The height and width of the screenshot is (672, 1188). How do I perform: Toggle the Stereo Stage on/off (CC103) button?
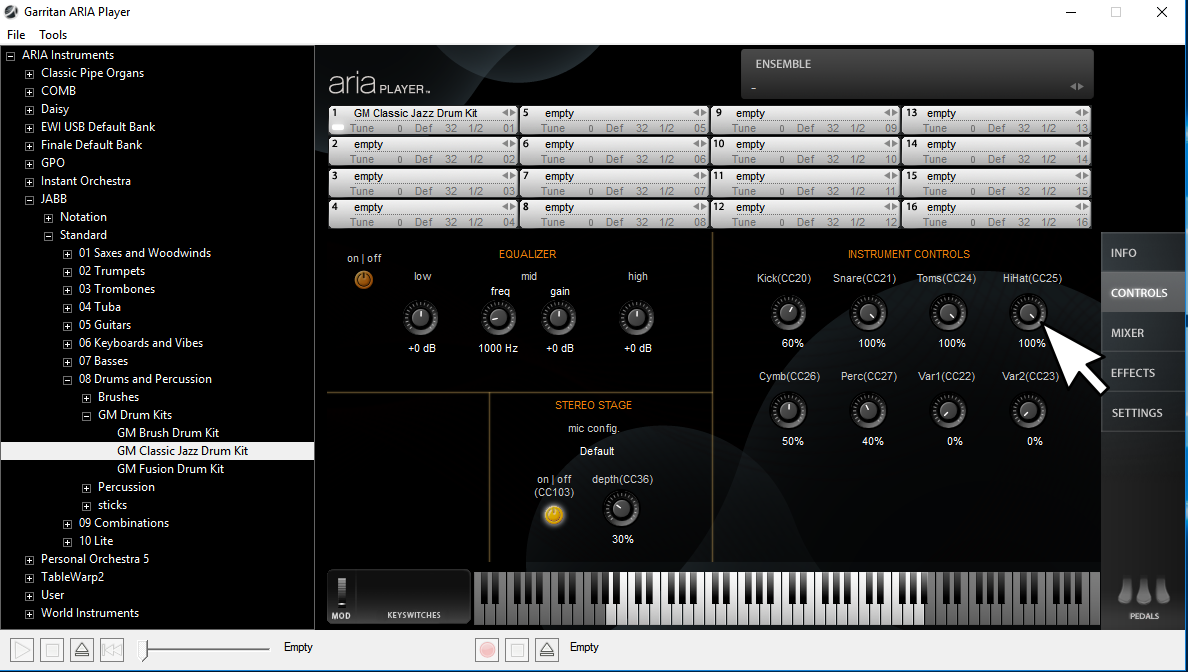tap(554, 515)
